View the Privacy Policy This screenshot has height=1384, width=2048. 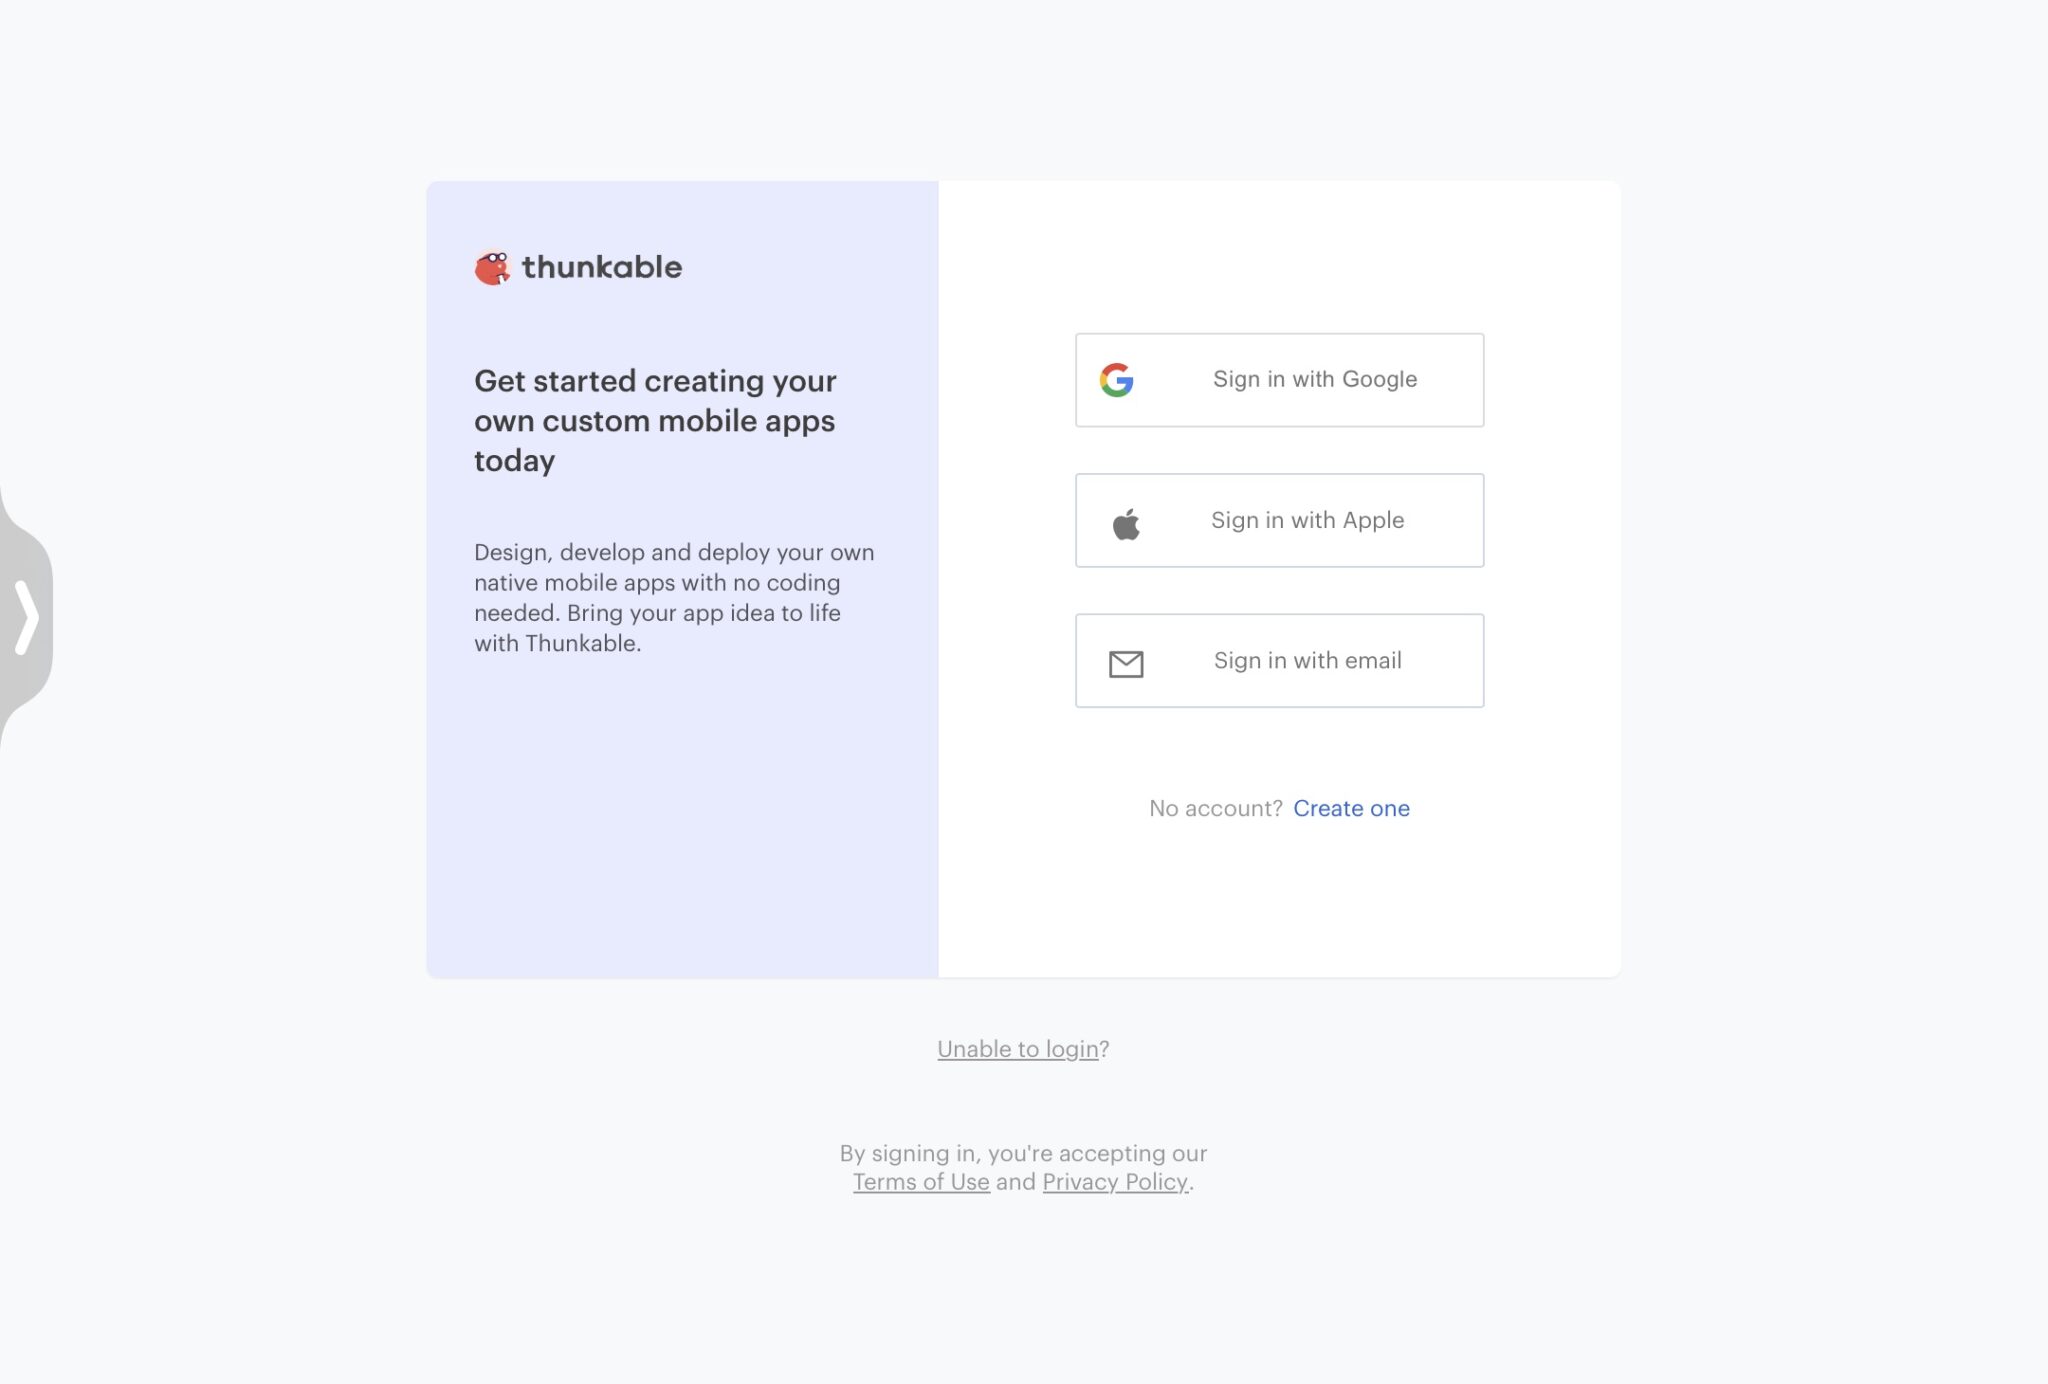tap(1115, 1182)
